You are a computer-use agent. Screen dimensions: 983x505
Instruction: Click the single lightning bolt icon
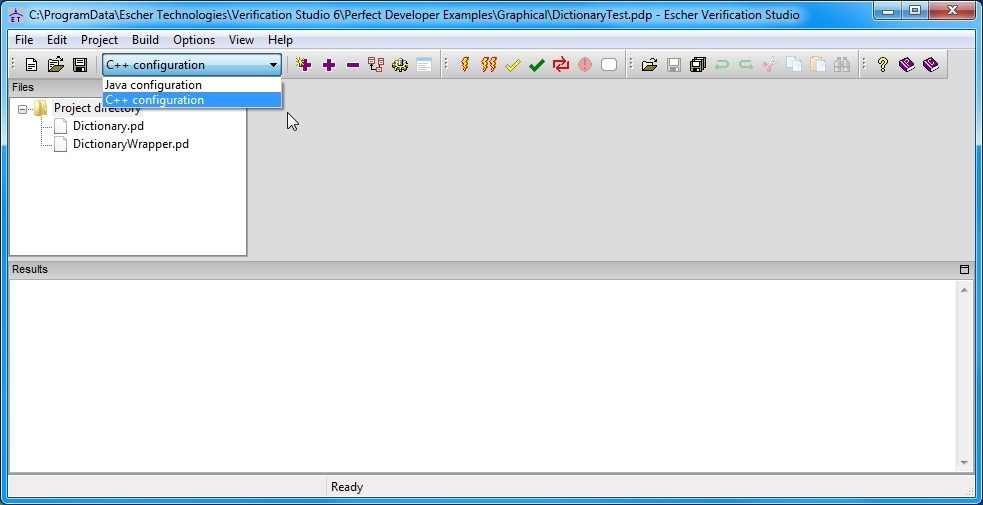(465, 65)
